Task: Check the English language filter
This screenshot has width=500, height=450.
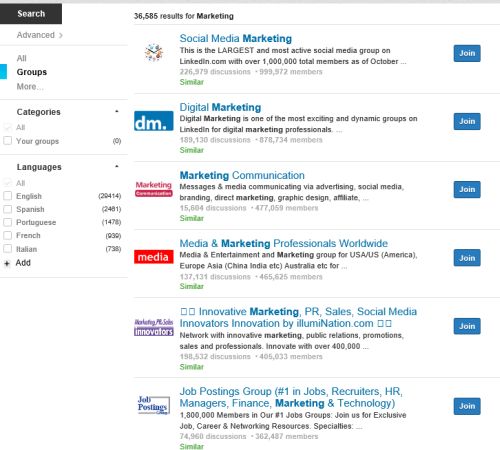Action: tap(7, 196)
